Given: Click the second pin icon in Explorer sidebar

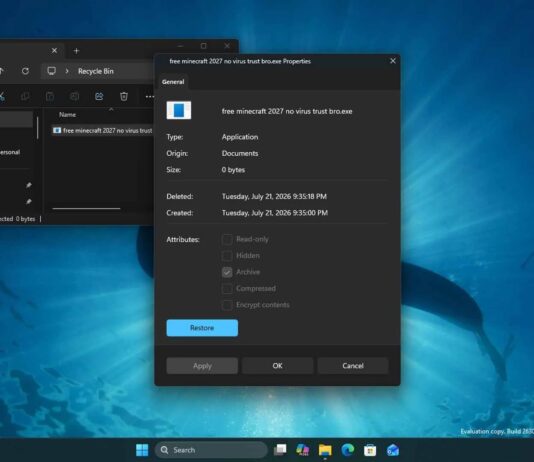Looking at the screenshot, I should click(x=29, y=202).
